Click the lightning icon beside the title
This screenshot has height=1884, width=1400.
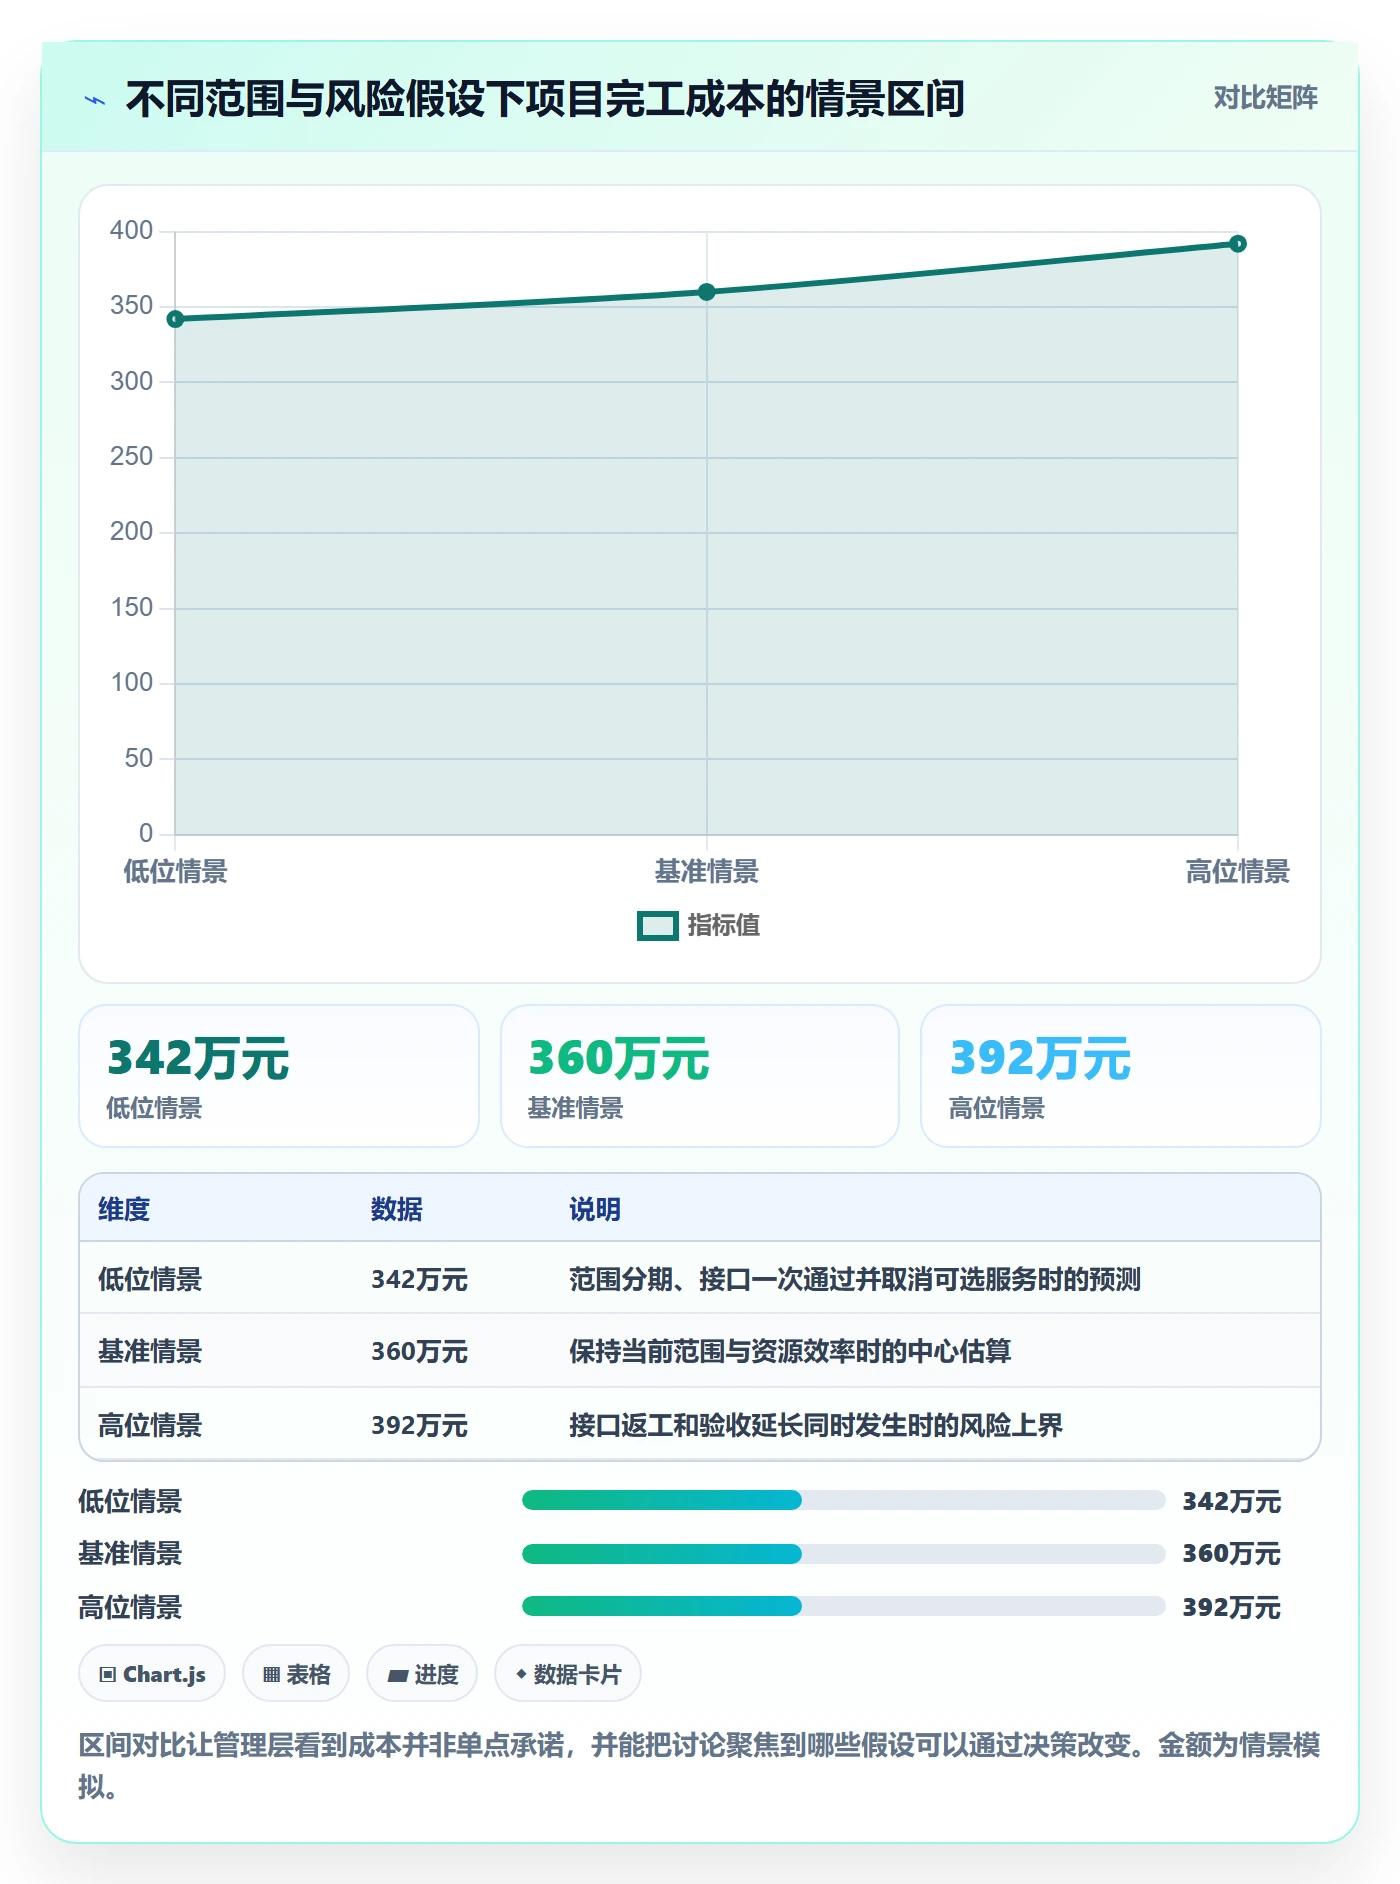(x=95, y=100)
